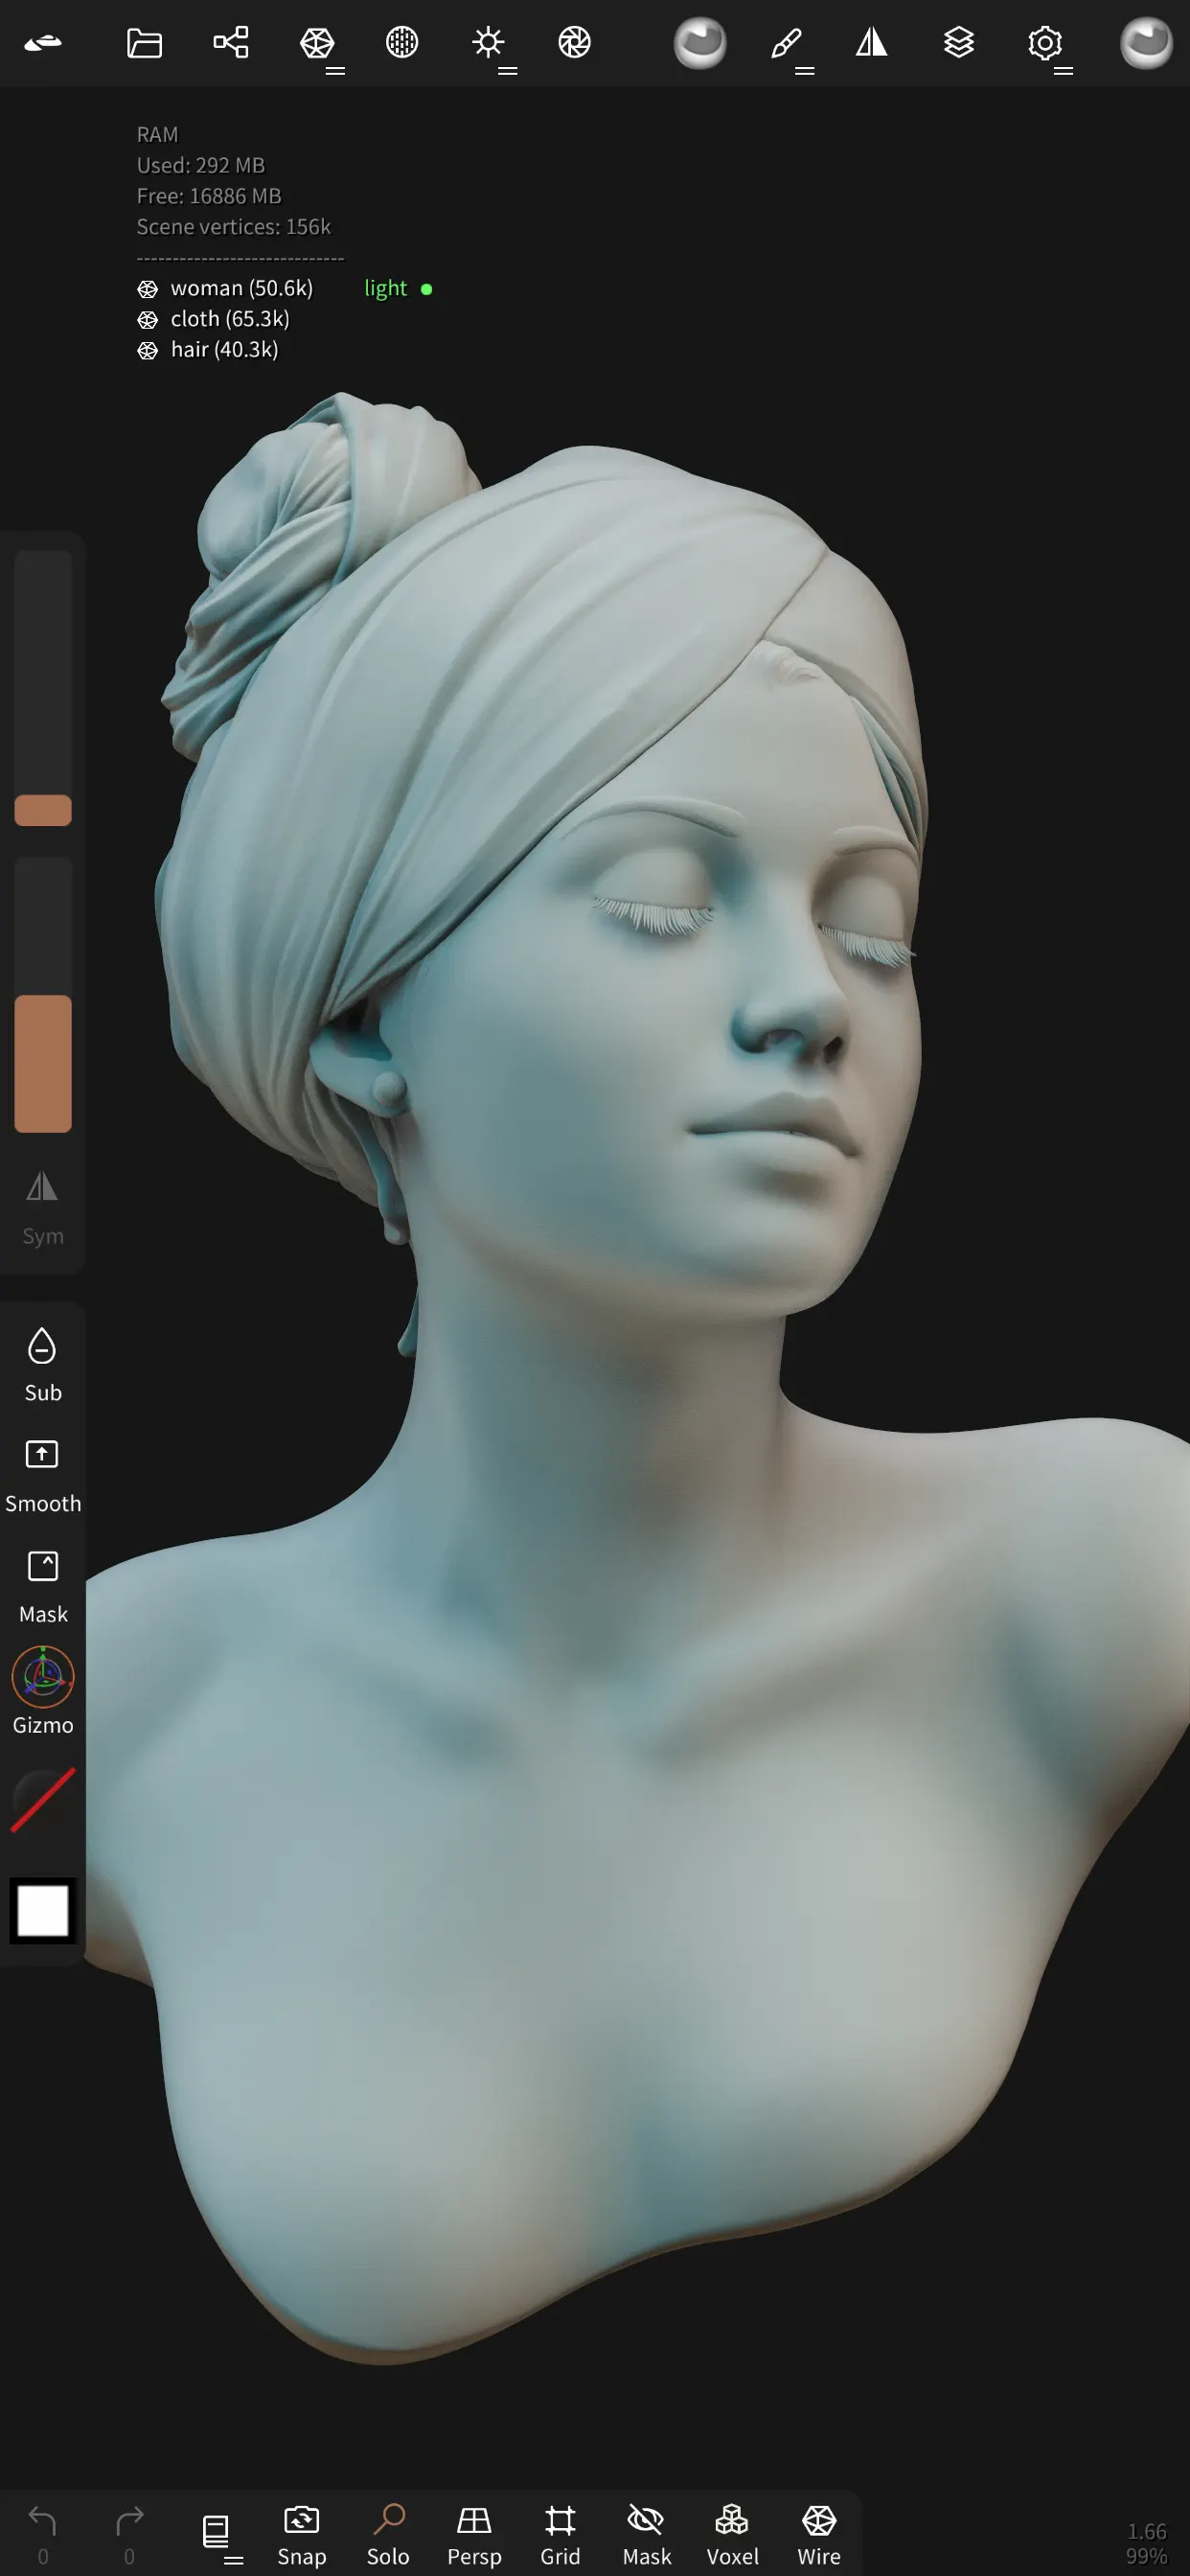The image size is (1190, 2576).
Task: Toggle the Grid display
Action: pyautogui.click(x=560, y=2535)
